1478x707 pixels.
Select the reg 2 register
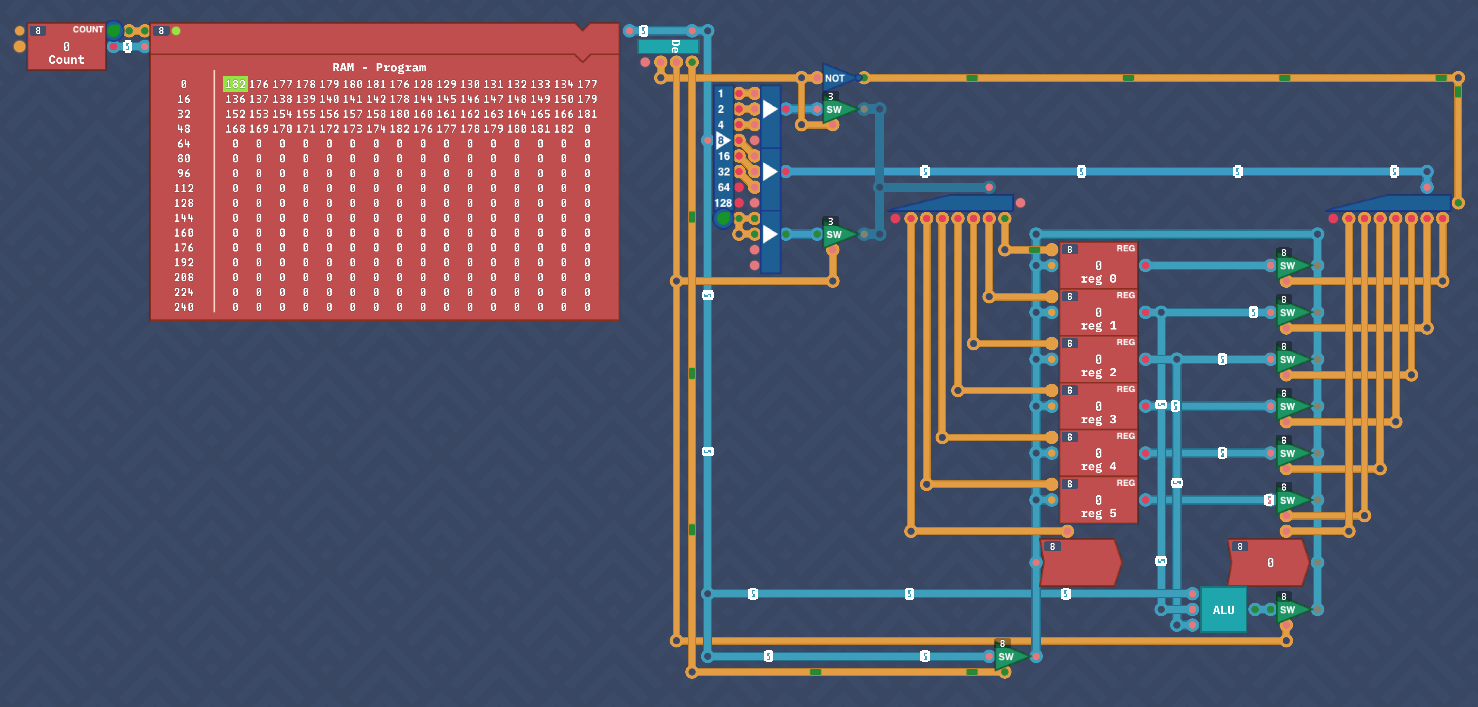(x=1098, y=359)
